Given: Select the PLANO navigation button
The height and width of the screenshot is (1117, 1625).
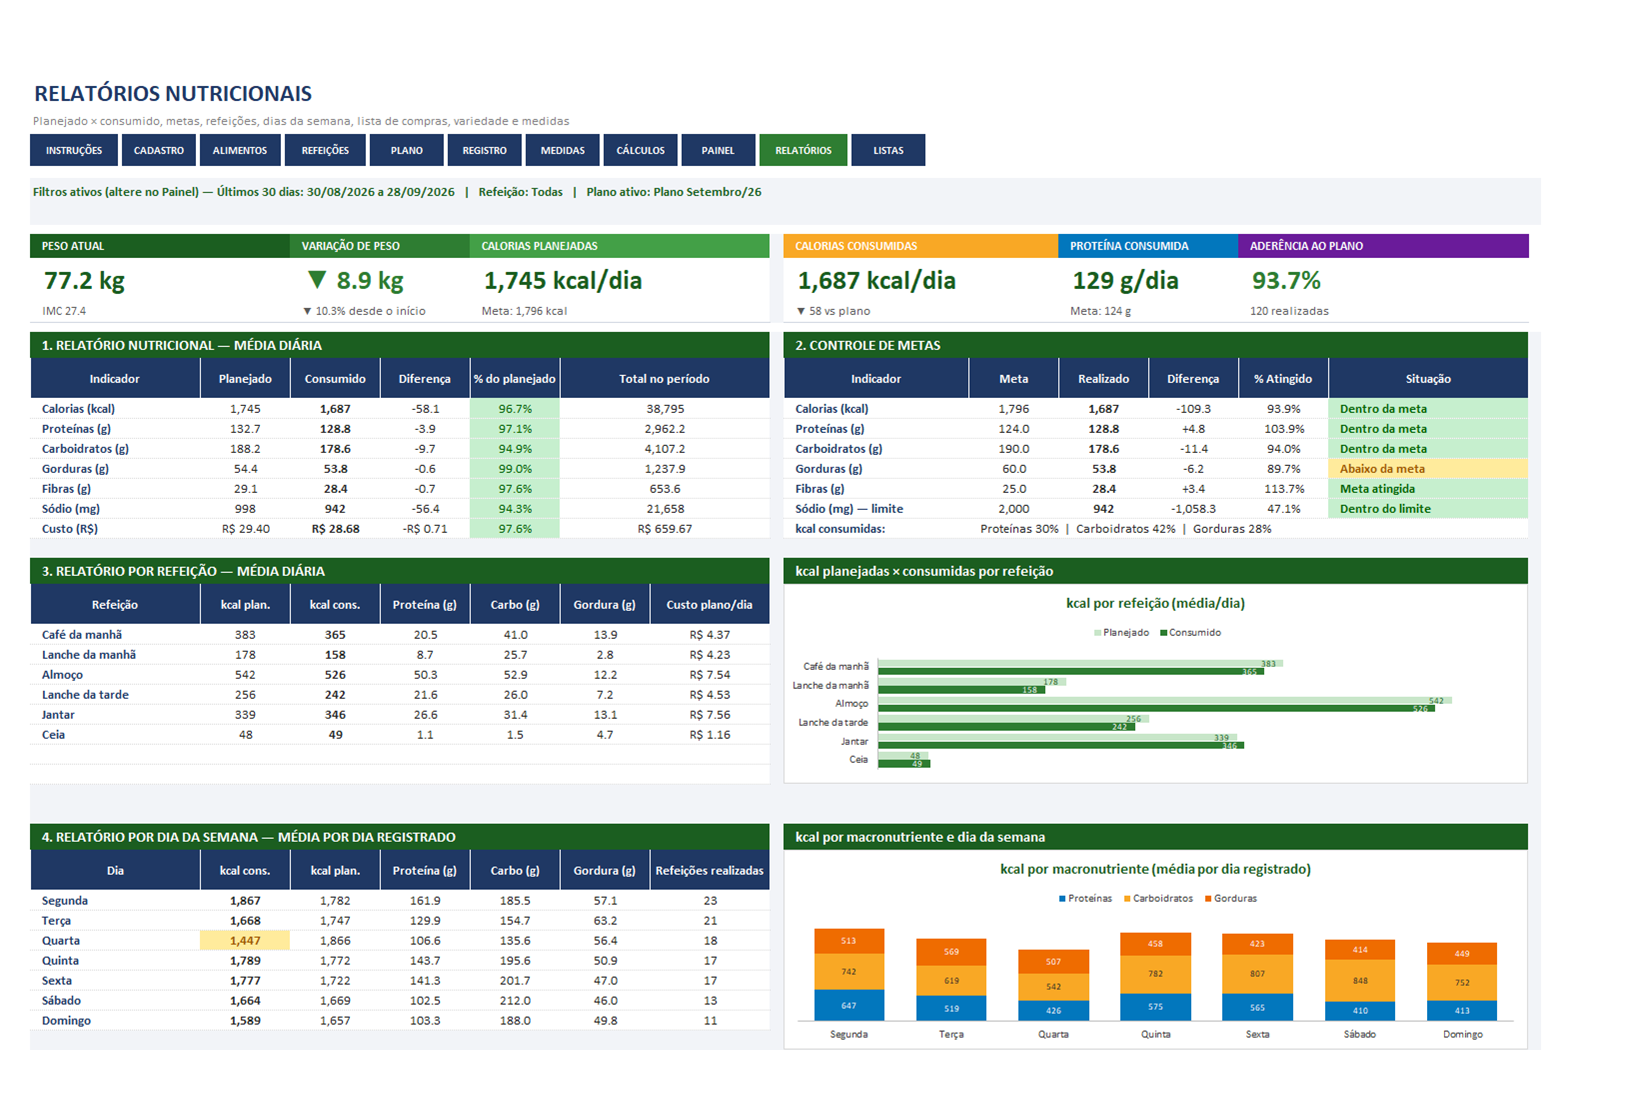Looking at the screenshot, I should [407, 150].
